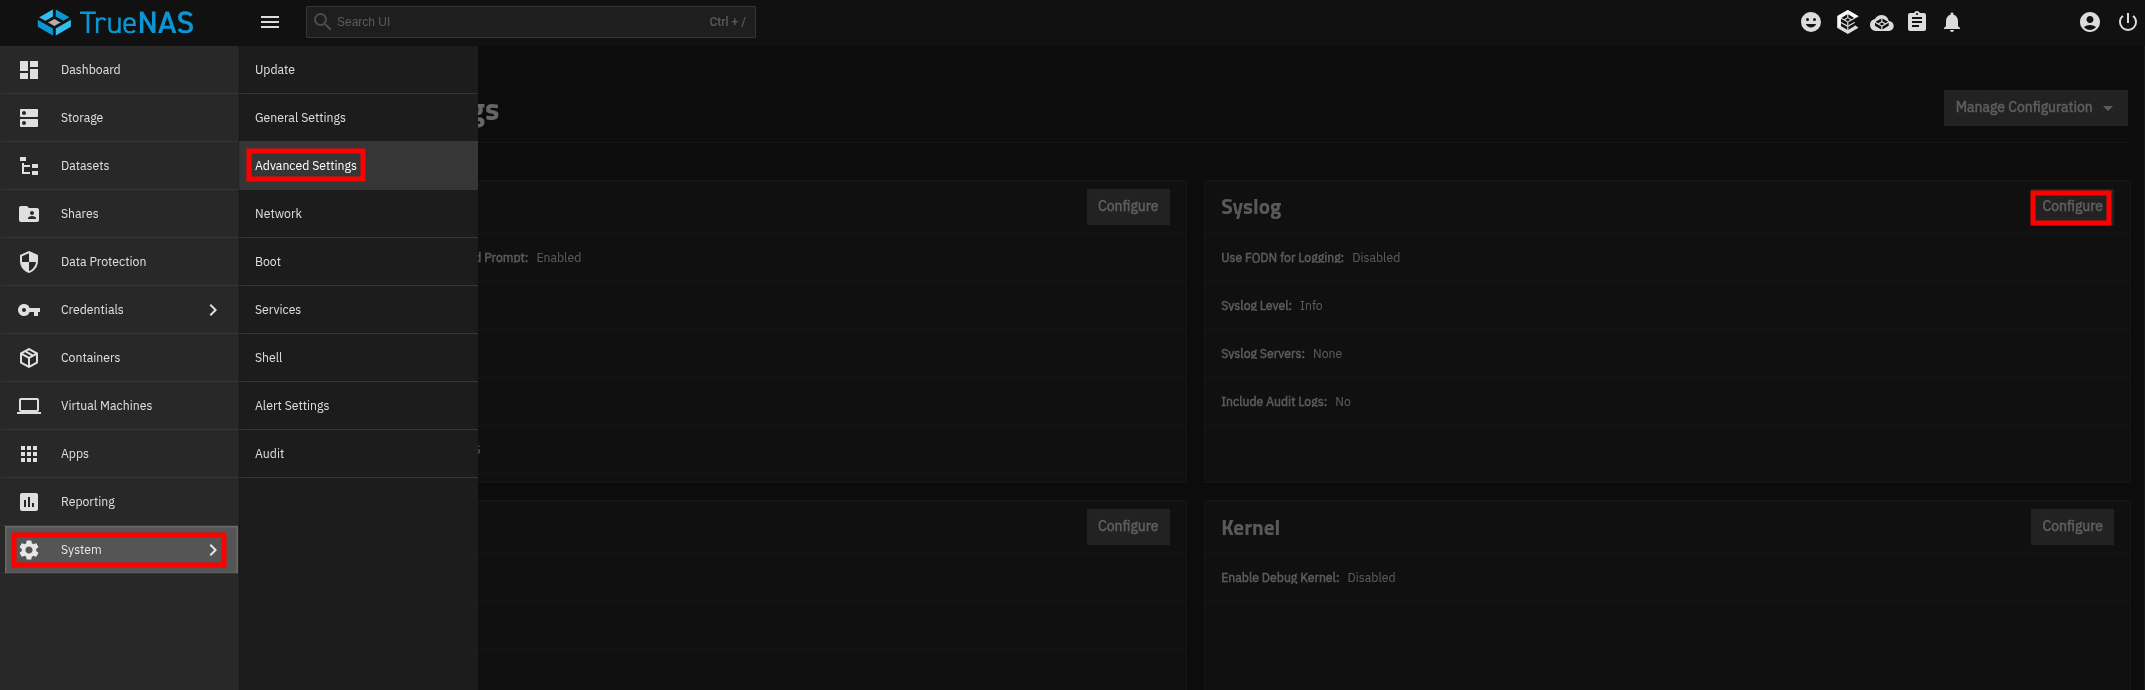
Task: Go to Containers in sidebar
Action: [119, 358]
